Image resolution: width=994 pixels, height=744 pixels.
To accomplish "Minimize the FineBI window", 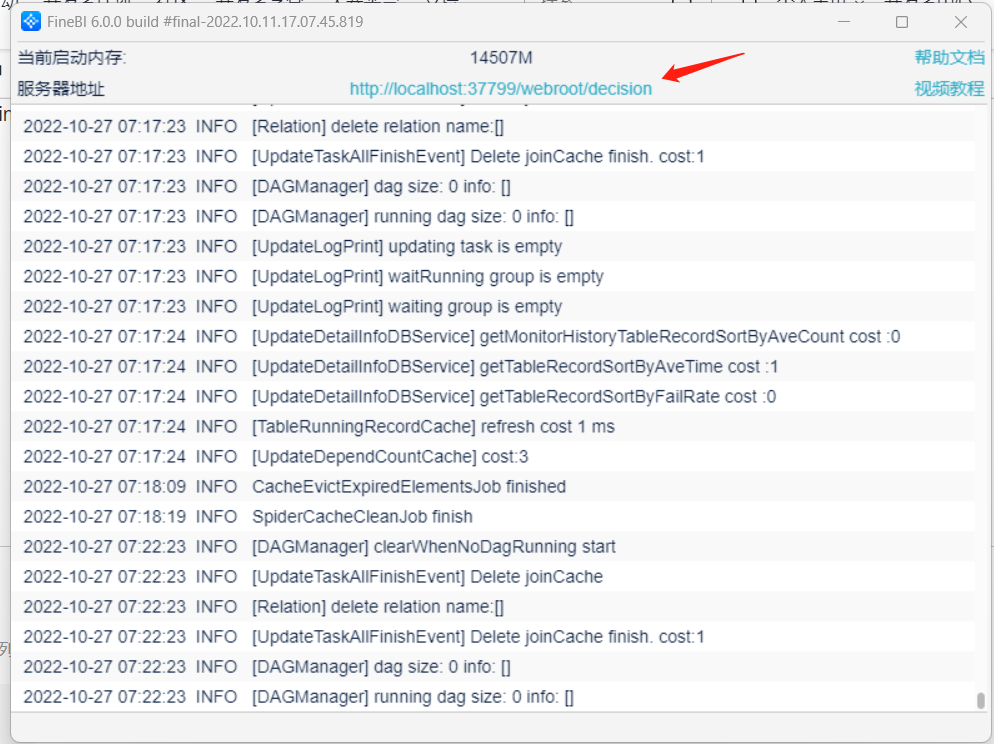I will (844, 22).
